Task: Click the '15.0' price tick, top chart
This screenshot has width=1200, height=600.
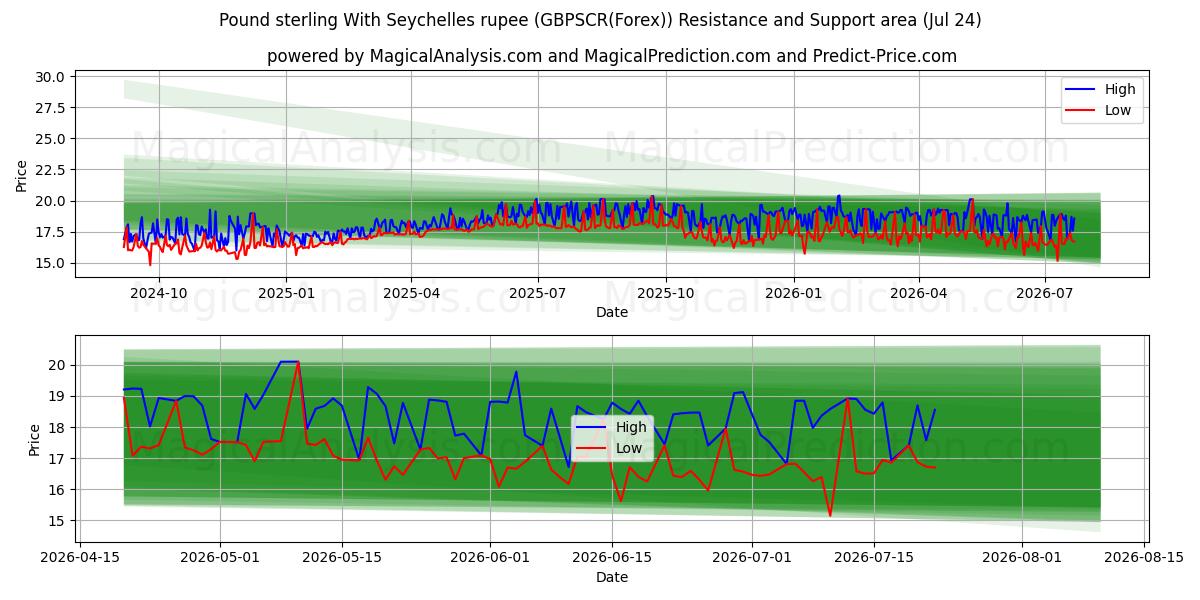Action: [51, 263]
